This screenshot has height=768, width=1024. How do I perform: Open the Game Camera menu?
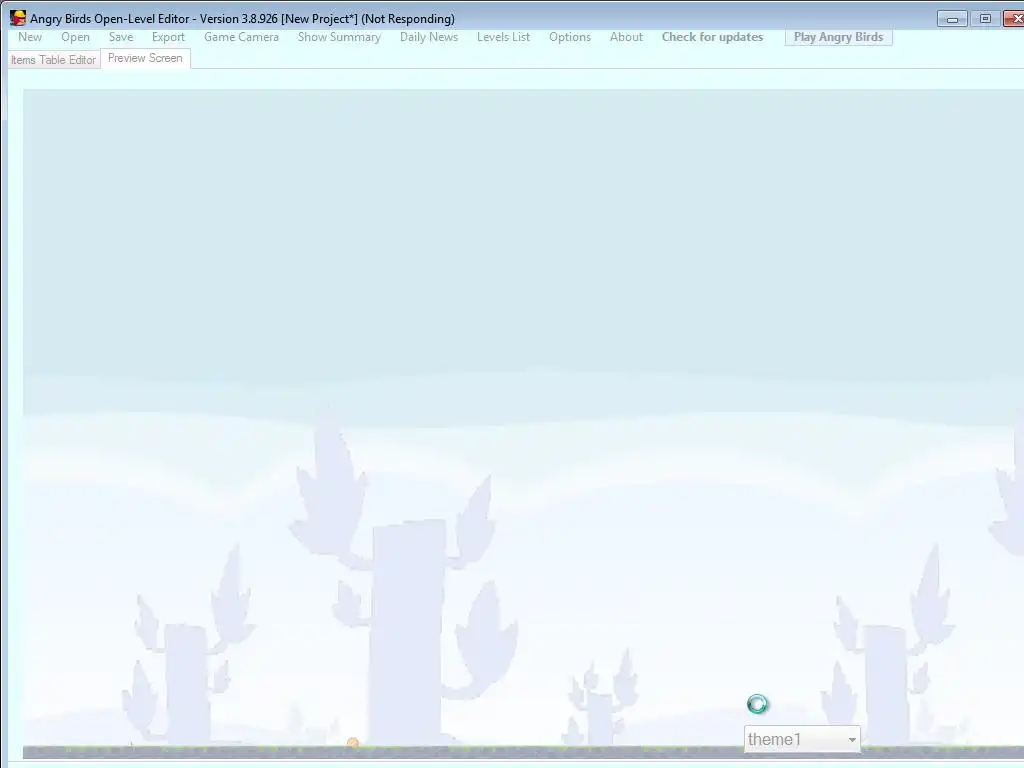click(241, 37)
